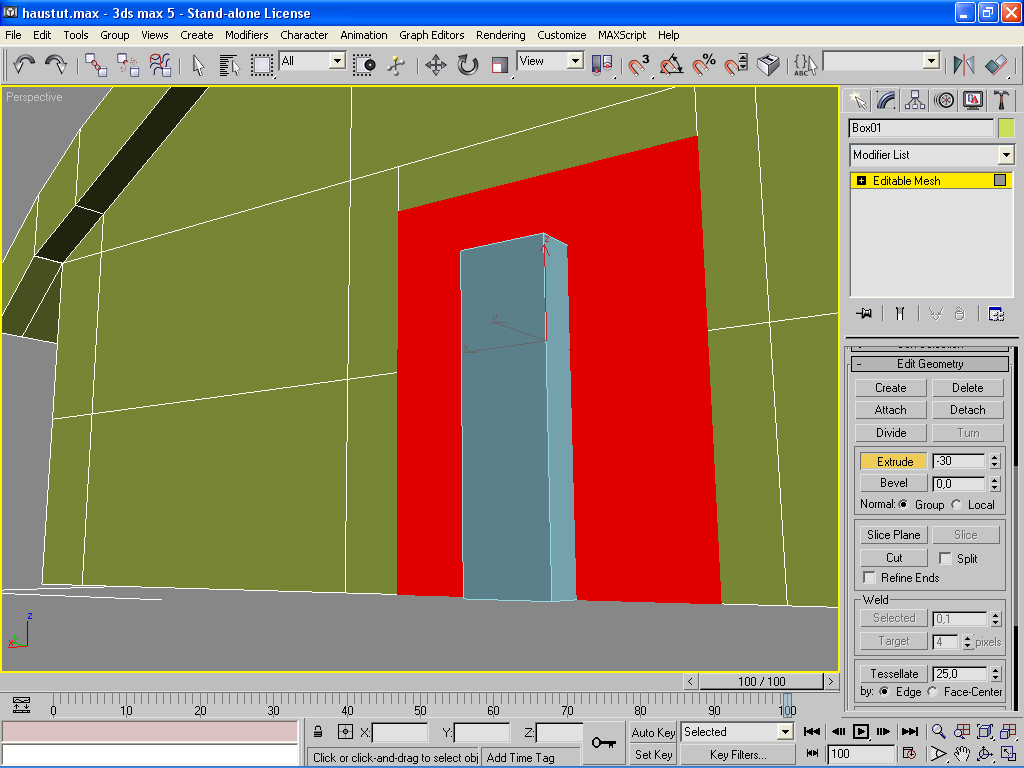Select the Move transform tool
Screen dimensions: 1024x768
[435, 65]
